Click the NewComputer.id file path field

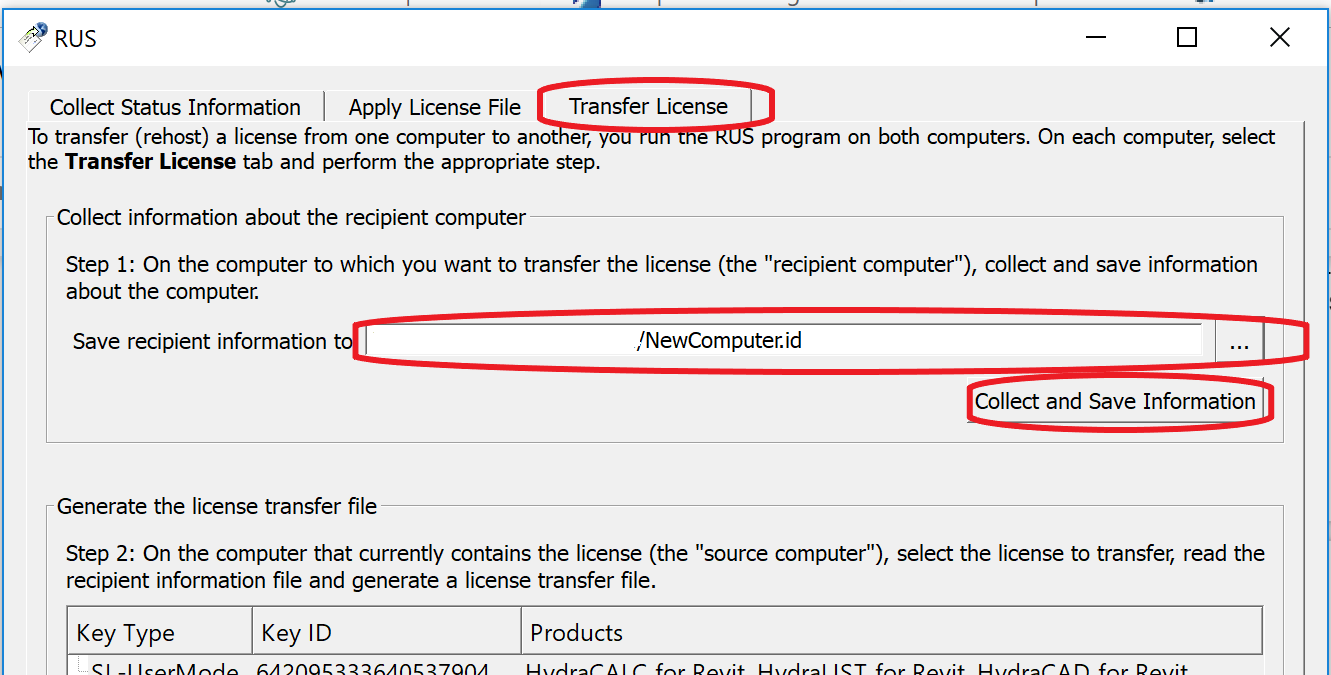(x=785, y=341)
